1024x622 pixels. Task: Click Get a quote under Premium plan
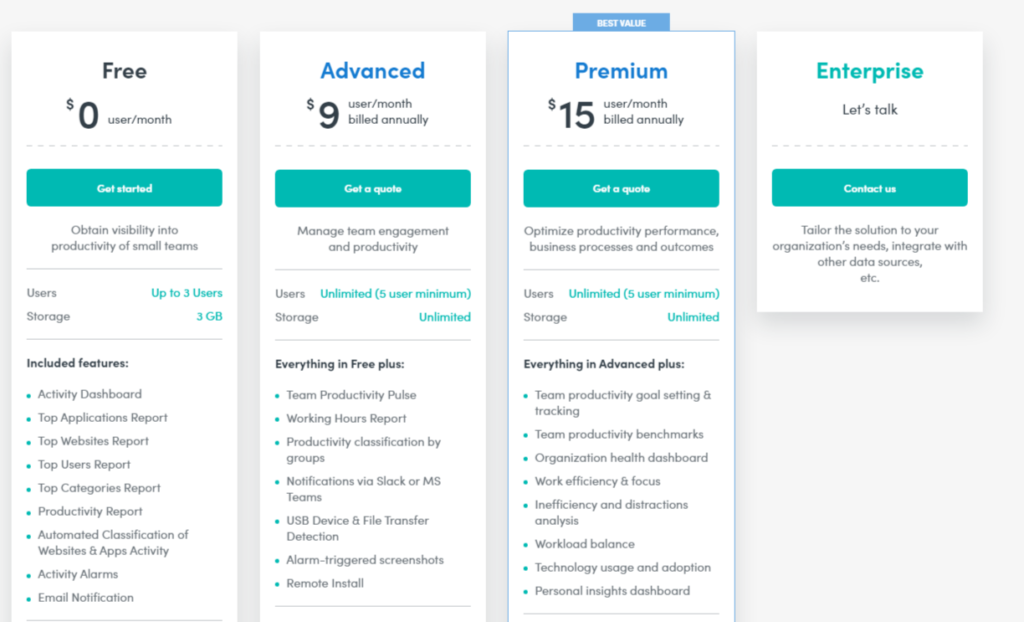[x=620, y=188]
